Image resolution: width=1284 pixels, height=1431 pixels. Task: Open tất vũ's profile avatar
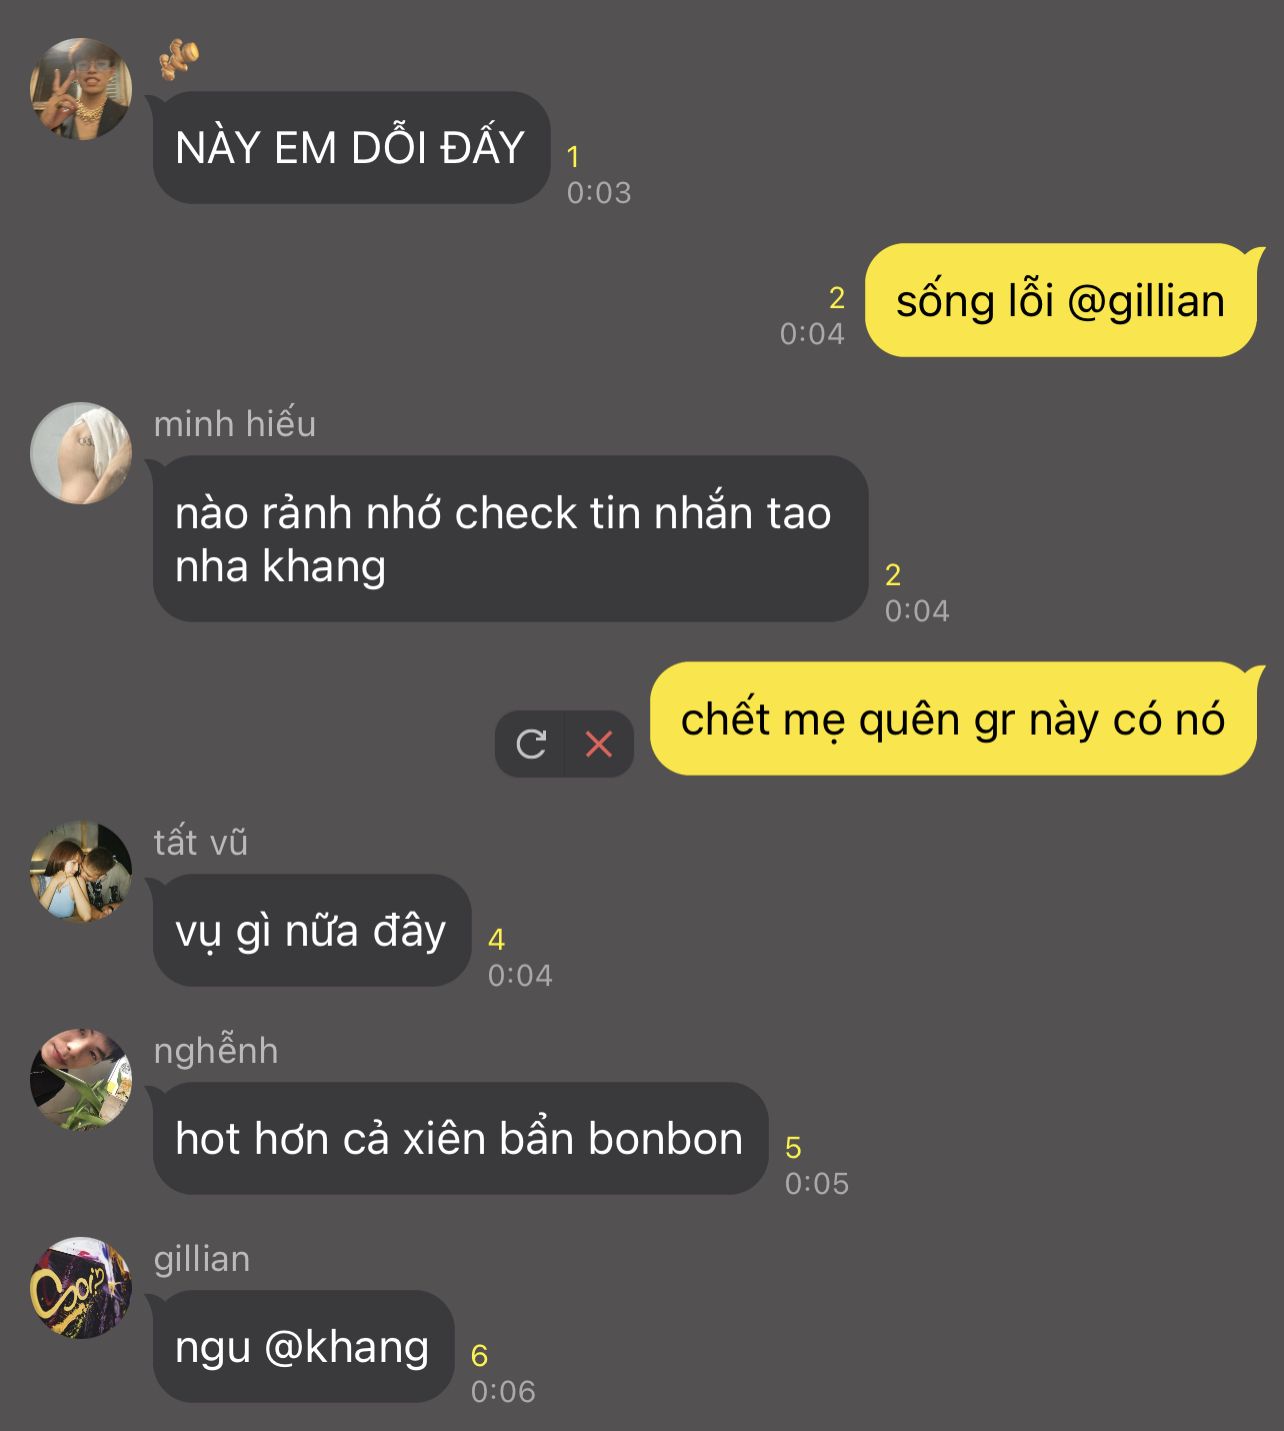tap(81, 871)
